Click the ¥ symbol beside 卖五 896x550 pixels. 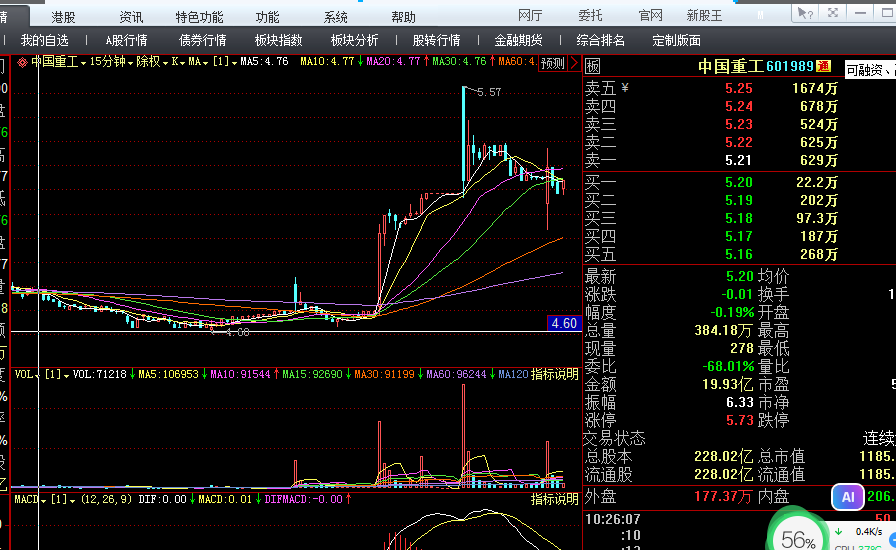coord(625,87)
